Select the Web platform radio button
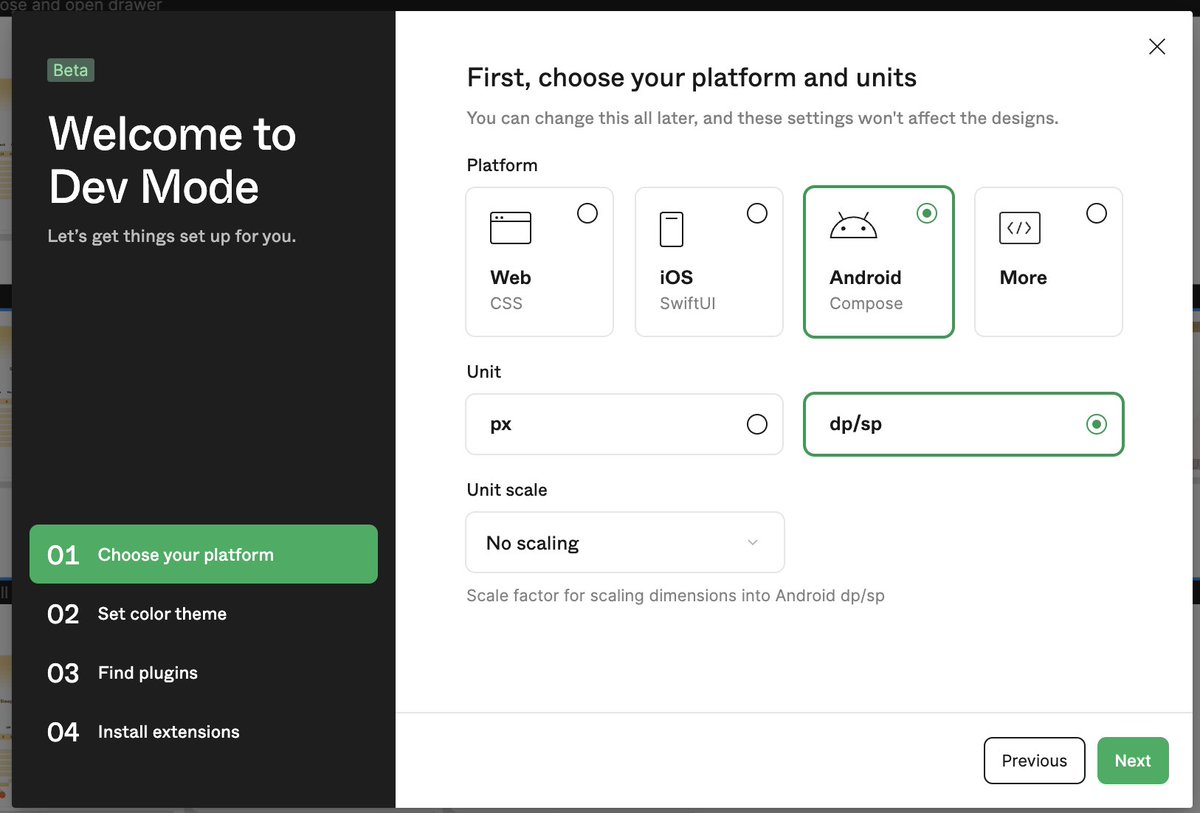The width and height of the screenshot is (1200, 813). click(x=587, y=213)
